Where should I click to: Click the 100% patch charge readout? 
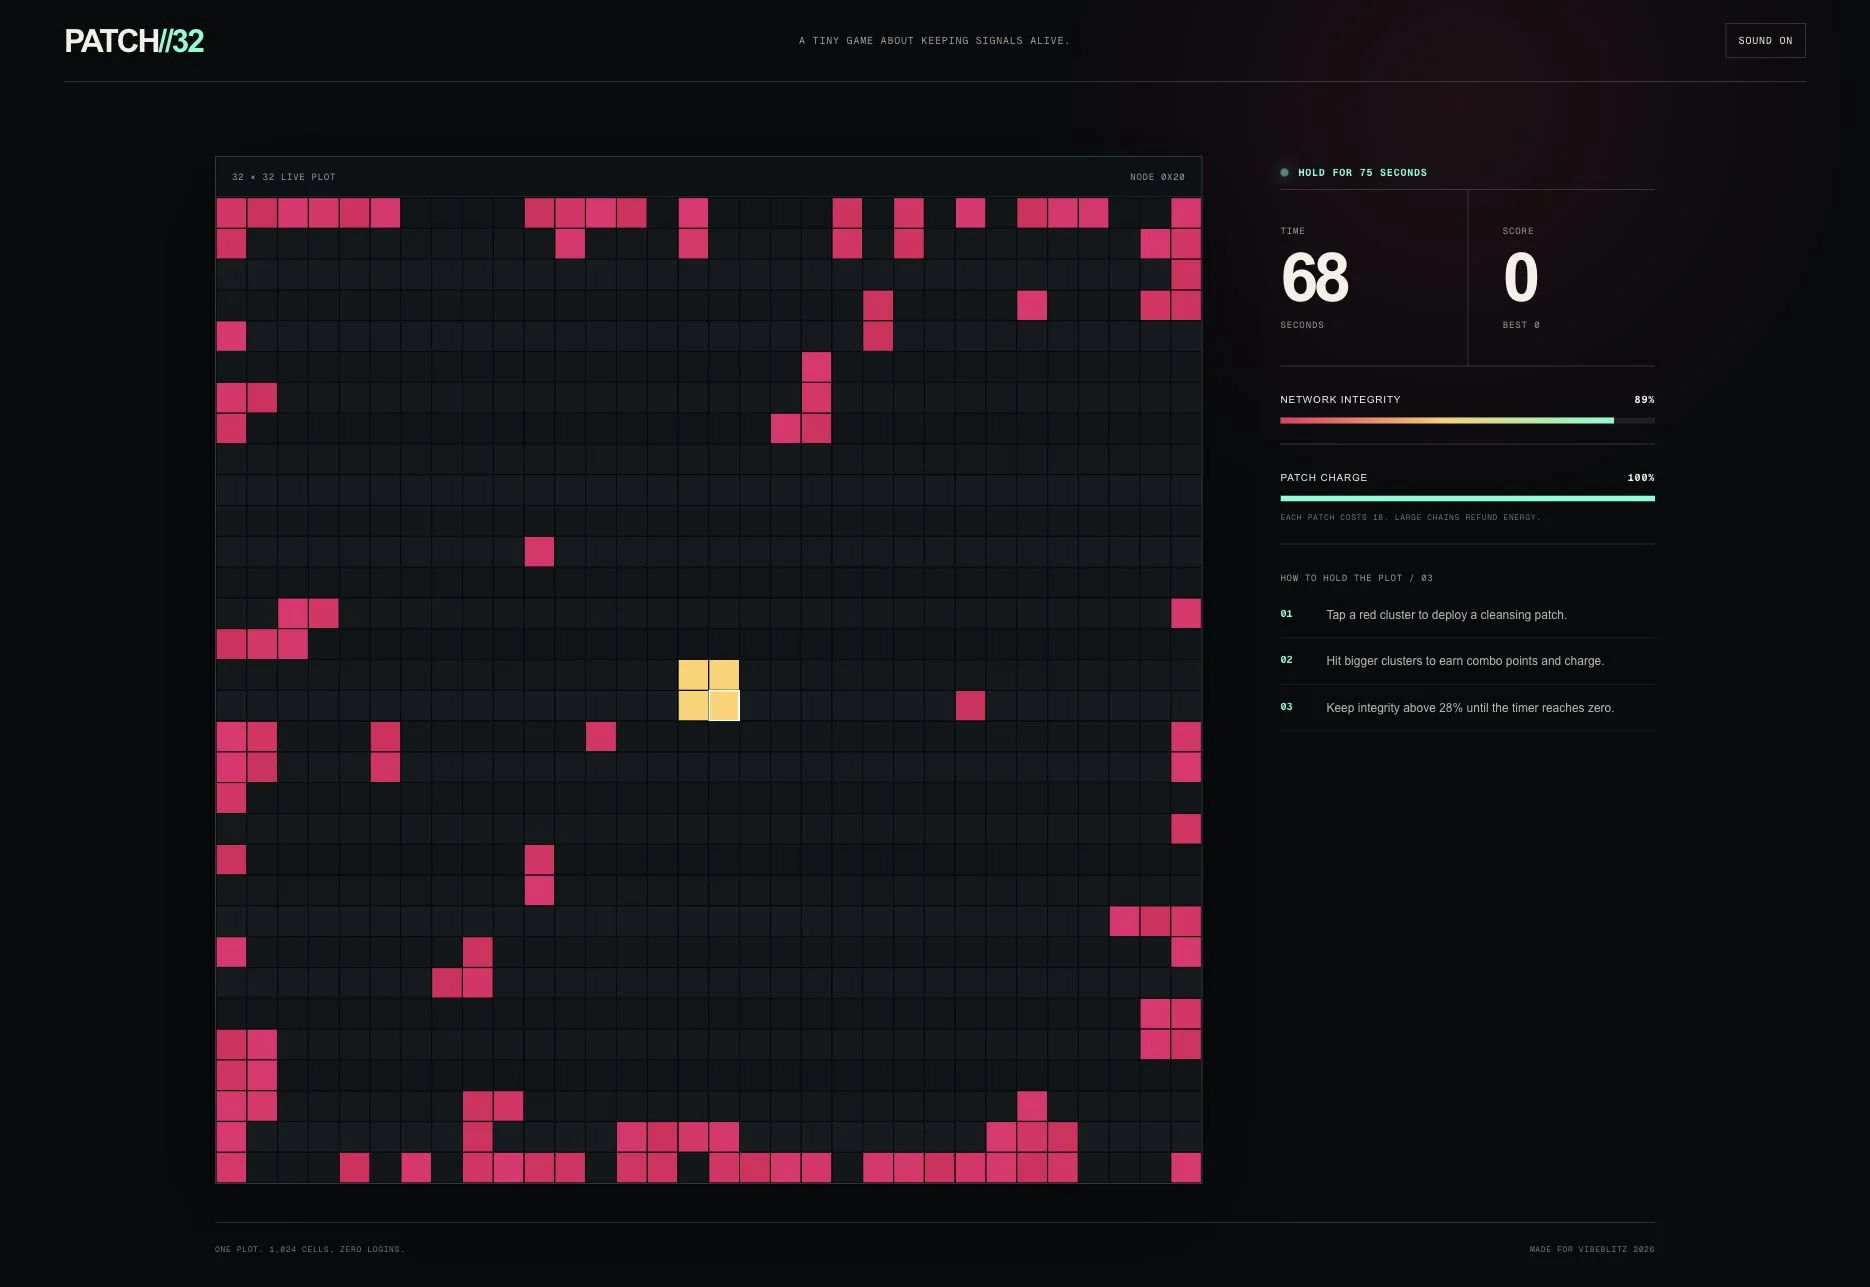coord(1641,478)
